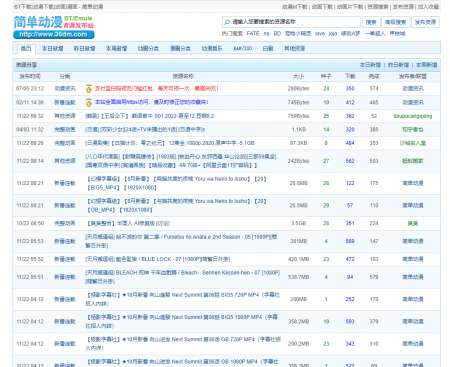The image size is (450, 367).
Task: Click download count 484
Action: (350, 143)
